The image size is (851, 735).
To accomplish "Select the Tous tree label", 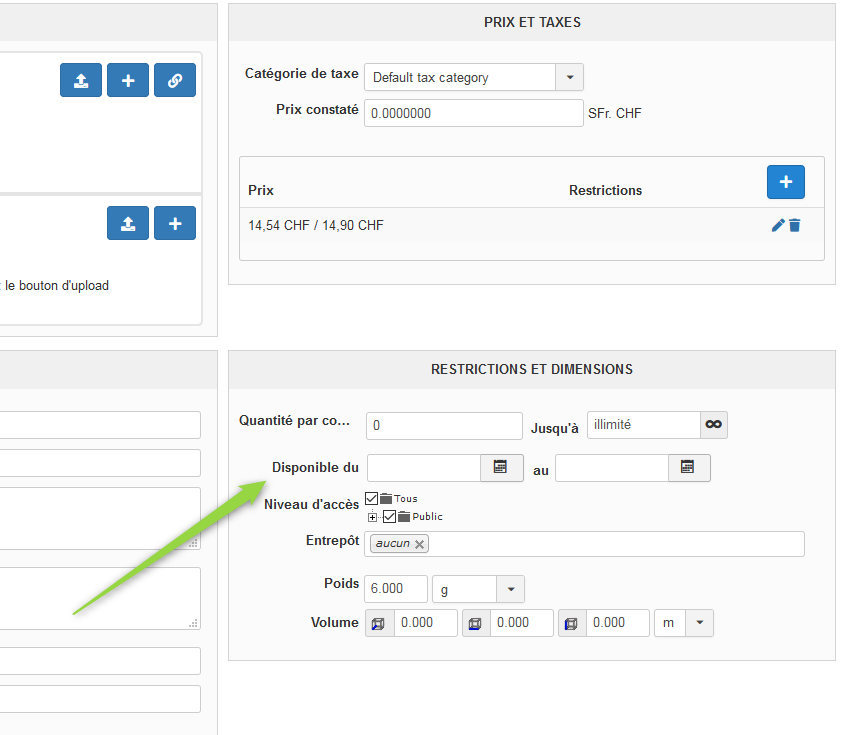I will tap(405, 498).
